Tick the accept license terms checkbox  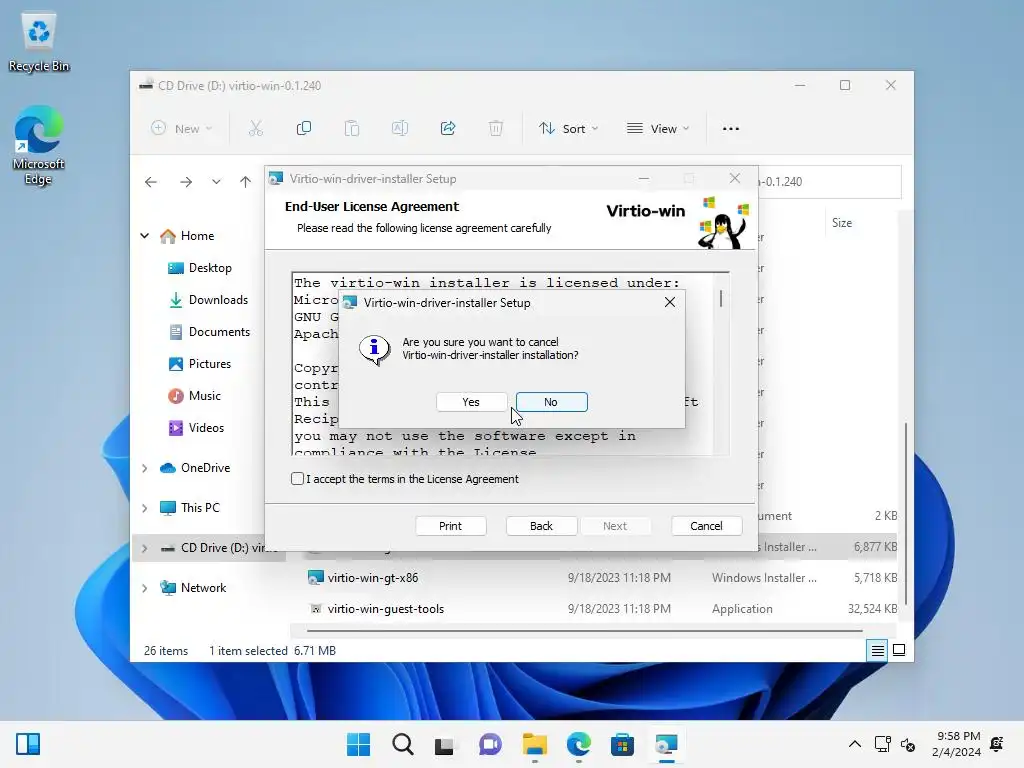pos(297,479)
